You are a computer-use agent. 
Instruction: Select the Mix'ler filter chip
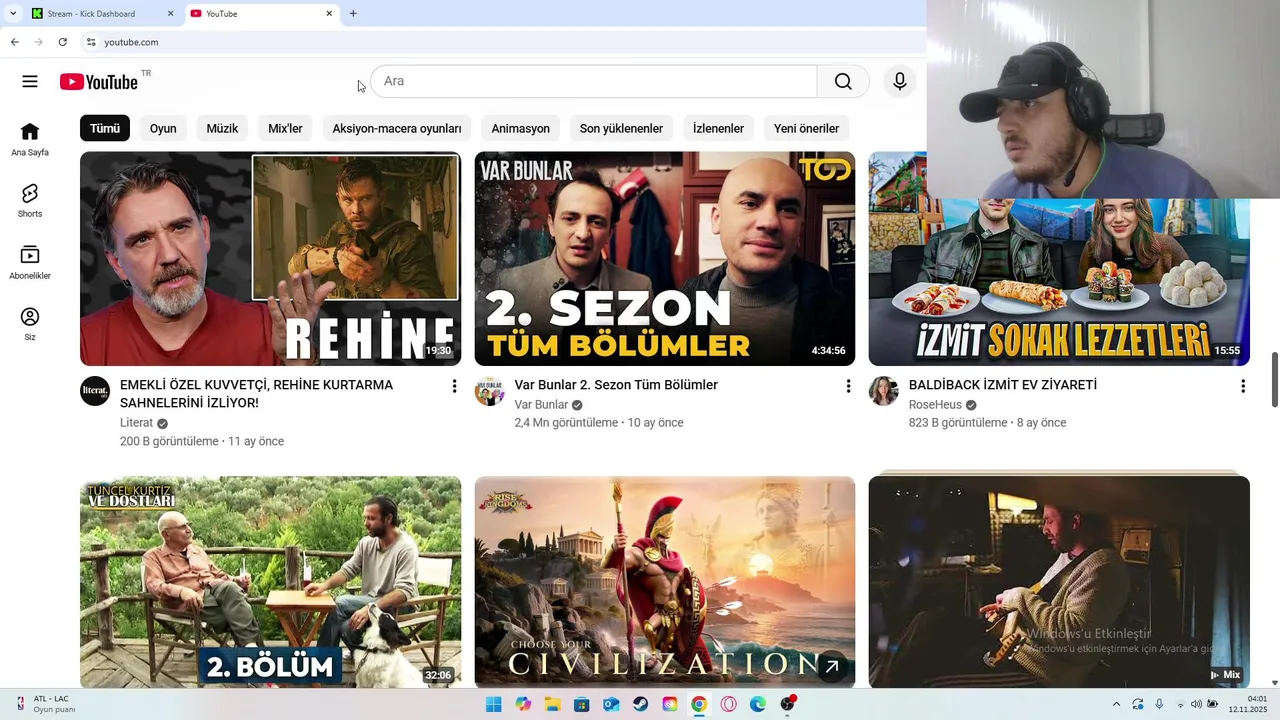coord(285,128)
